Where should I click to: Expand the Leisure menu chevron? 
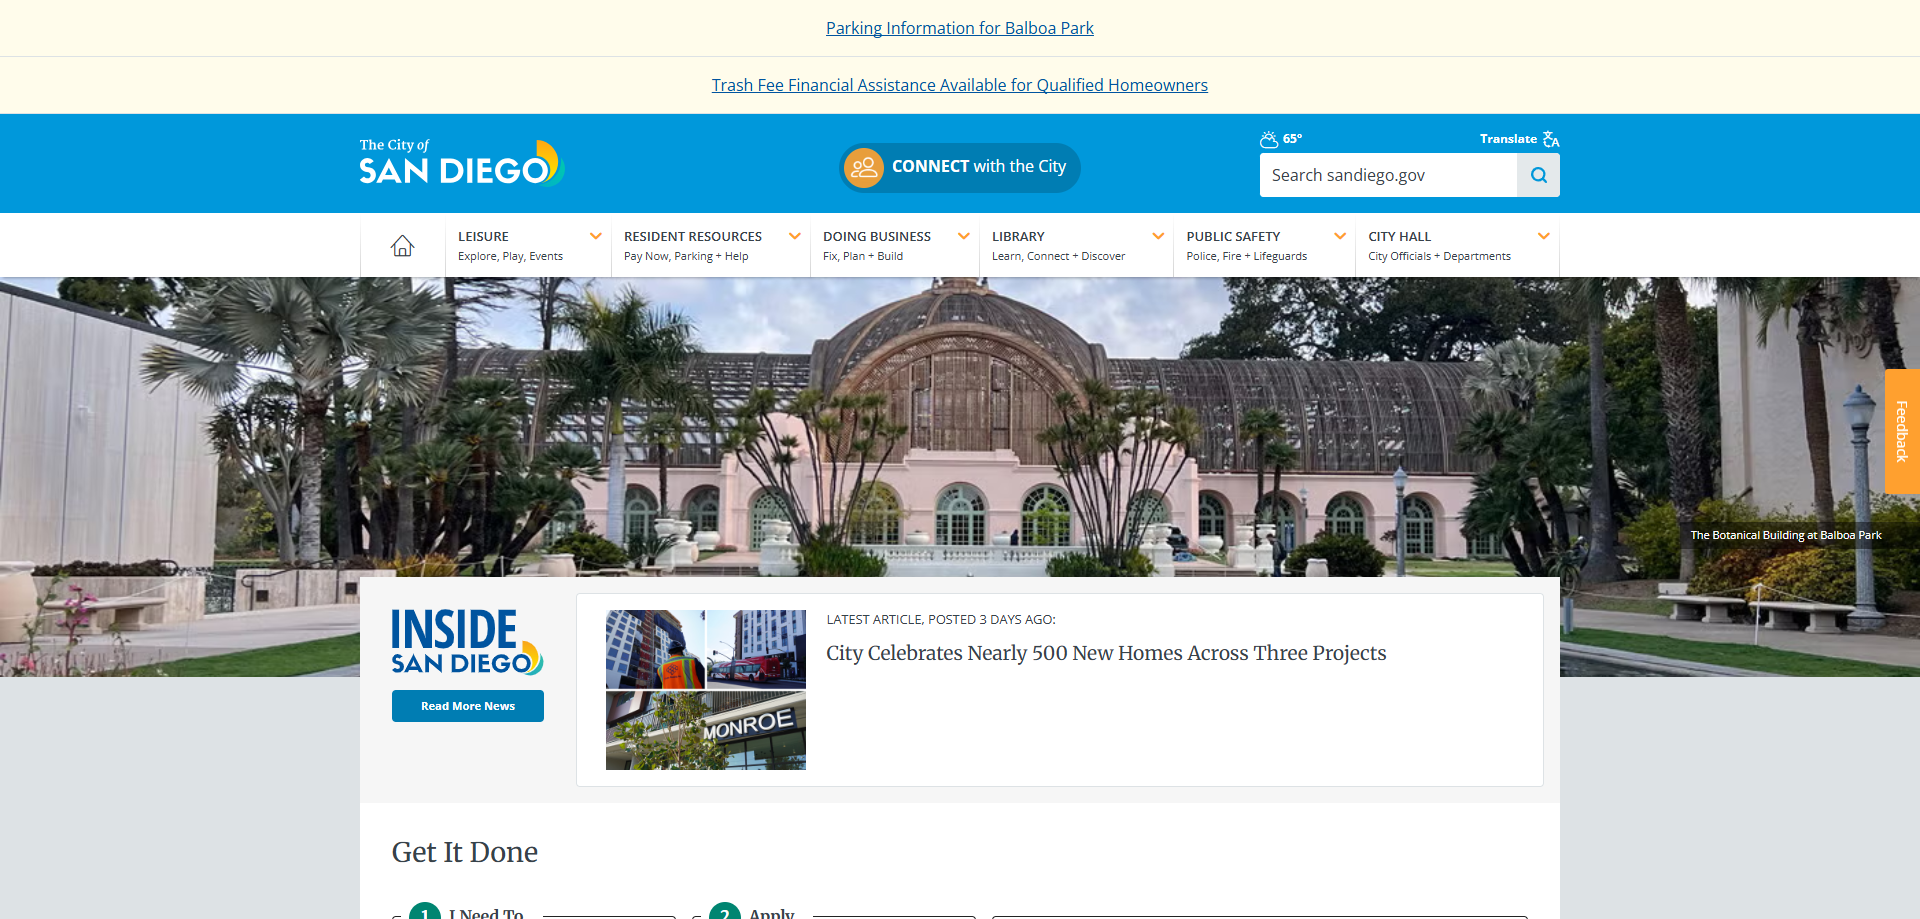click(596, 237)
